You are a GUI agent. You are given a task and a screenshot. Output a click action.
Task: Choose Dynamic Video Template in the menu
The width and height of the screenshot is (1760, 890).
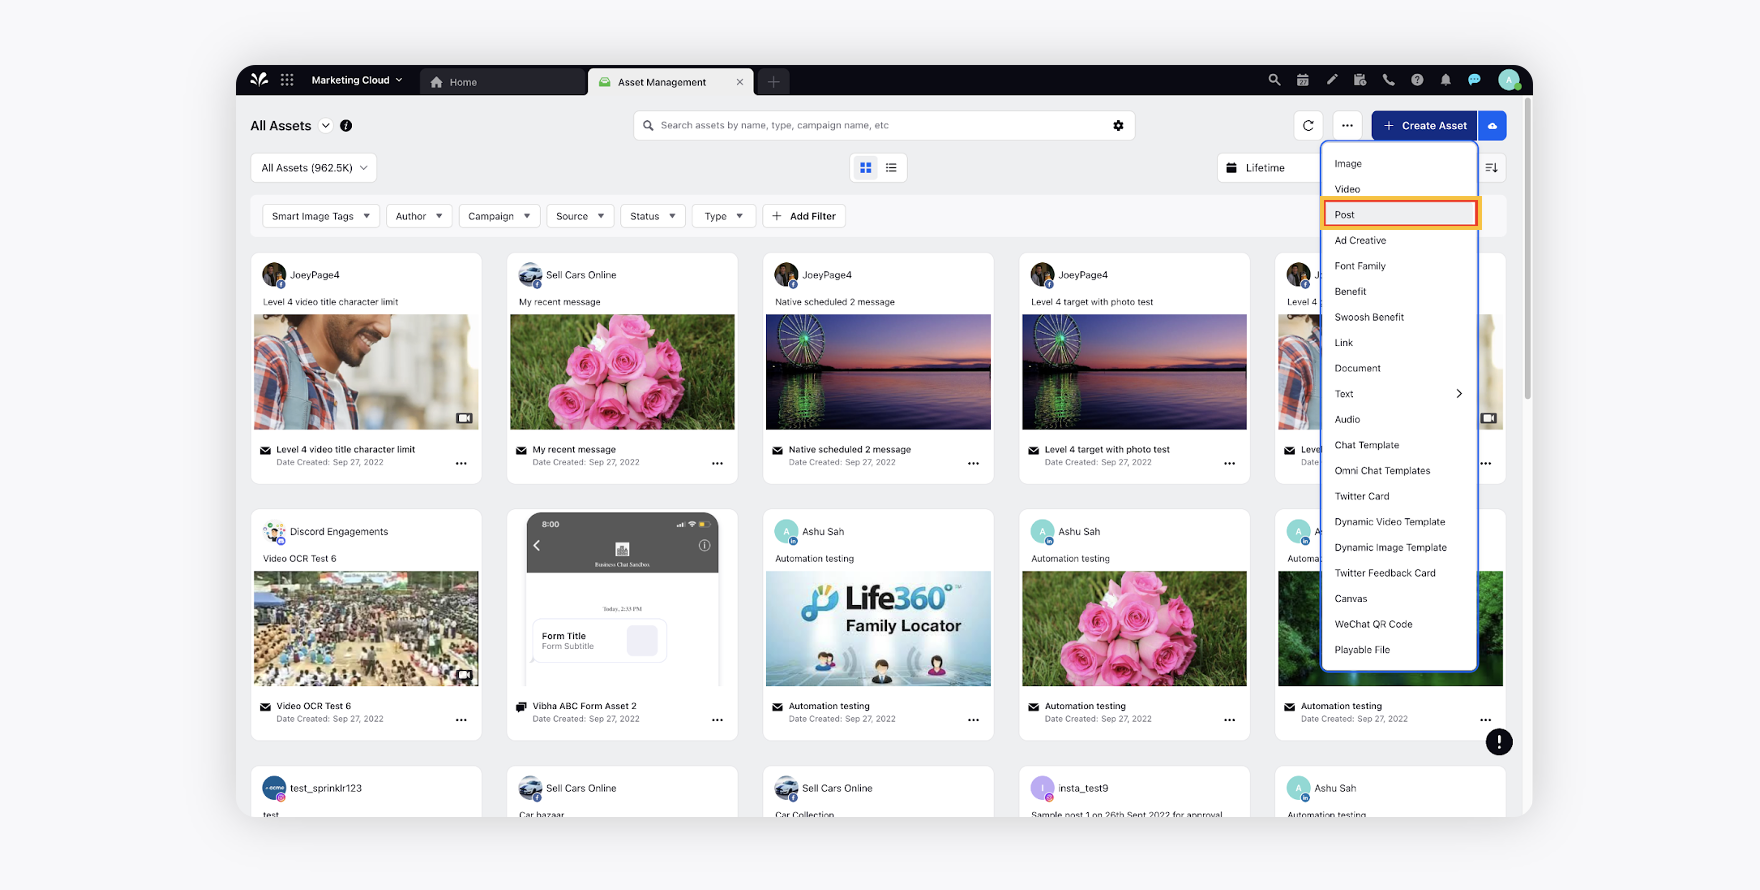pyautogui.click(x=1399, y=522)
